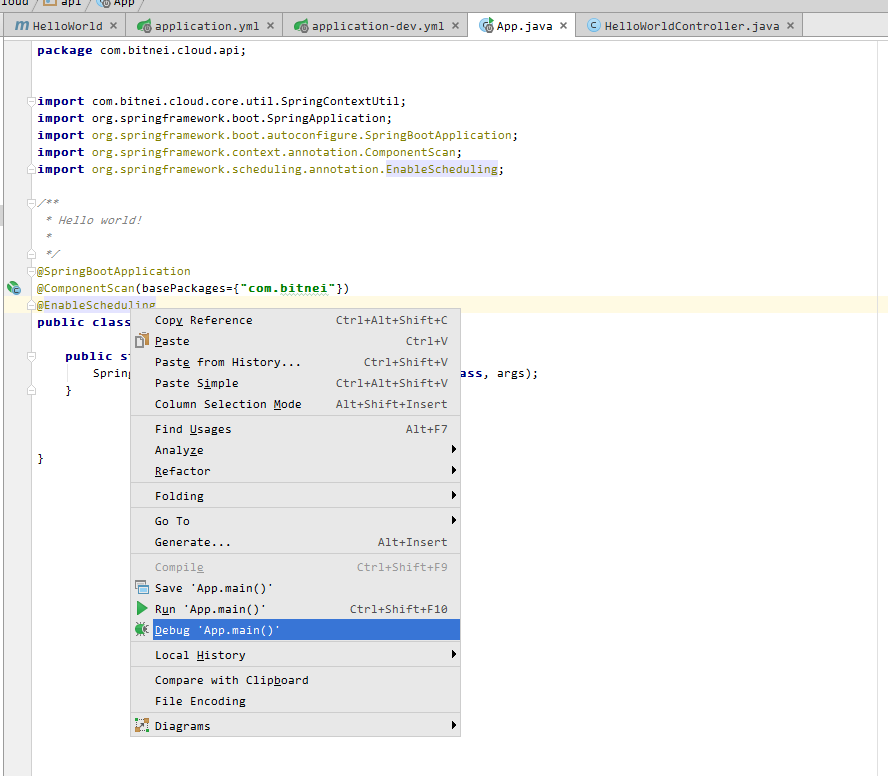Click the package com.bitnei.cloud.api line

tap(142, 50)
